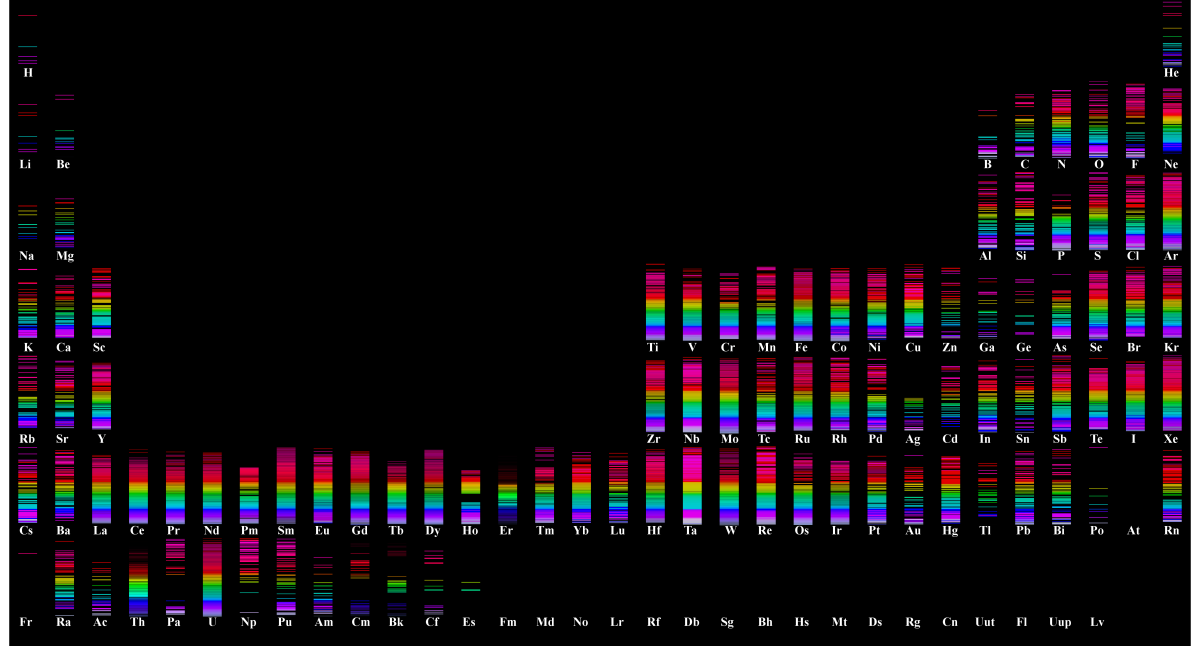
Task: Select the Oxygen element label
Action: point(1096,163)
